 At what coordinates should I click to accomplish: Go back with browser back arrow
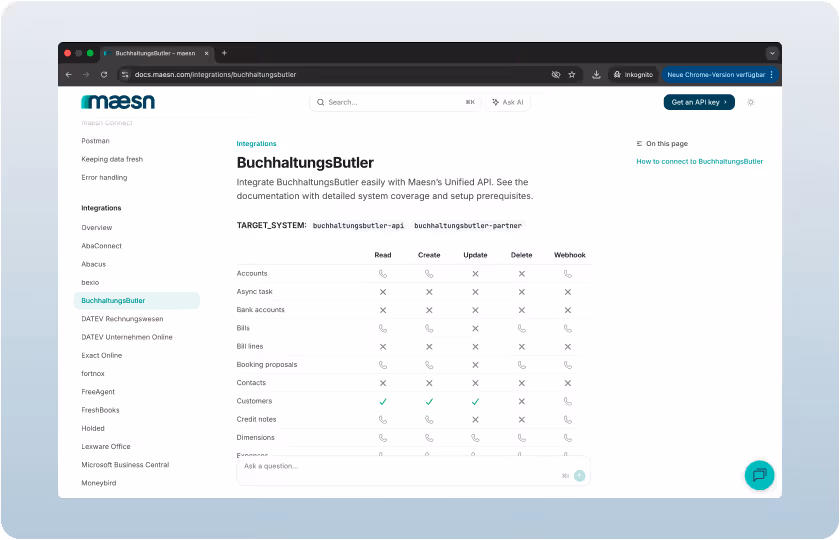pyautogui.click(x=69, y=74)
